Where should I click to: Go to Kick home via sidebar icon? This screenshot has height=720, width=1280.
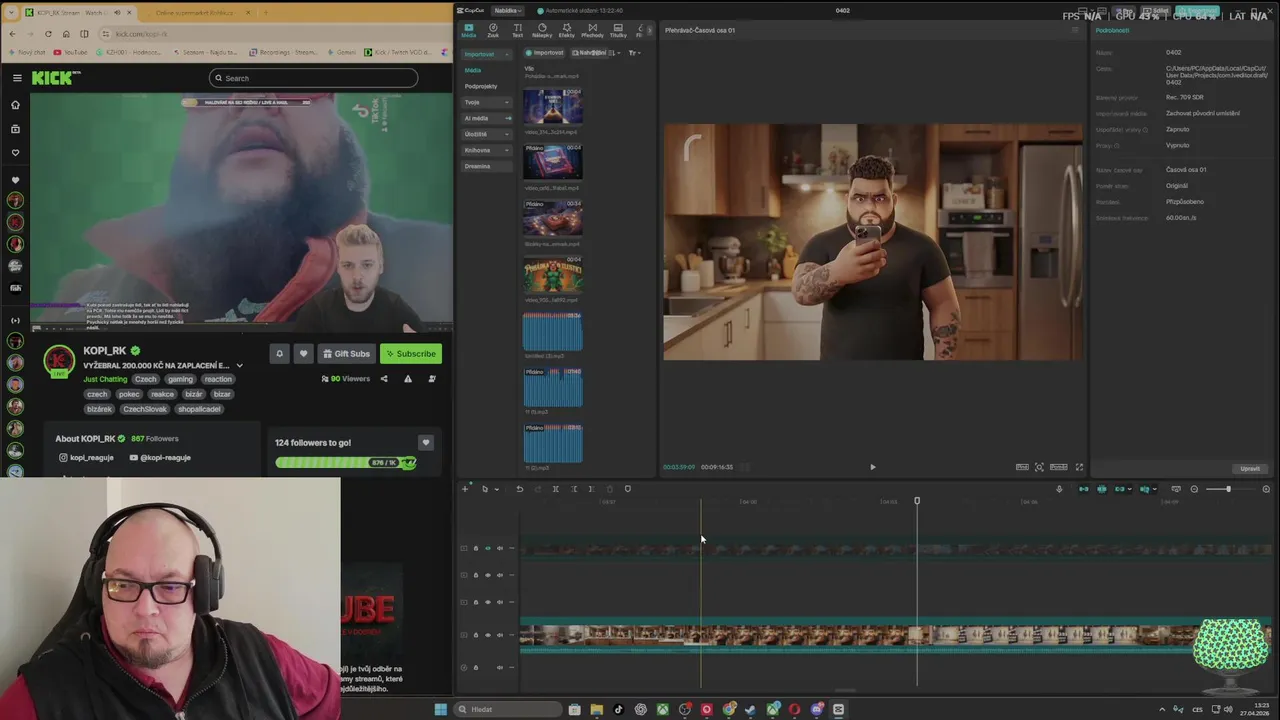click(15, 105)
